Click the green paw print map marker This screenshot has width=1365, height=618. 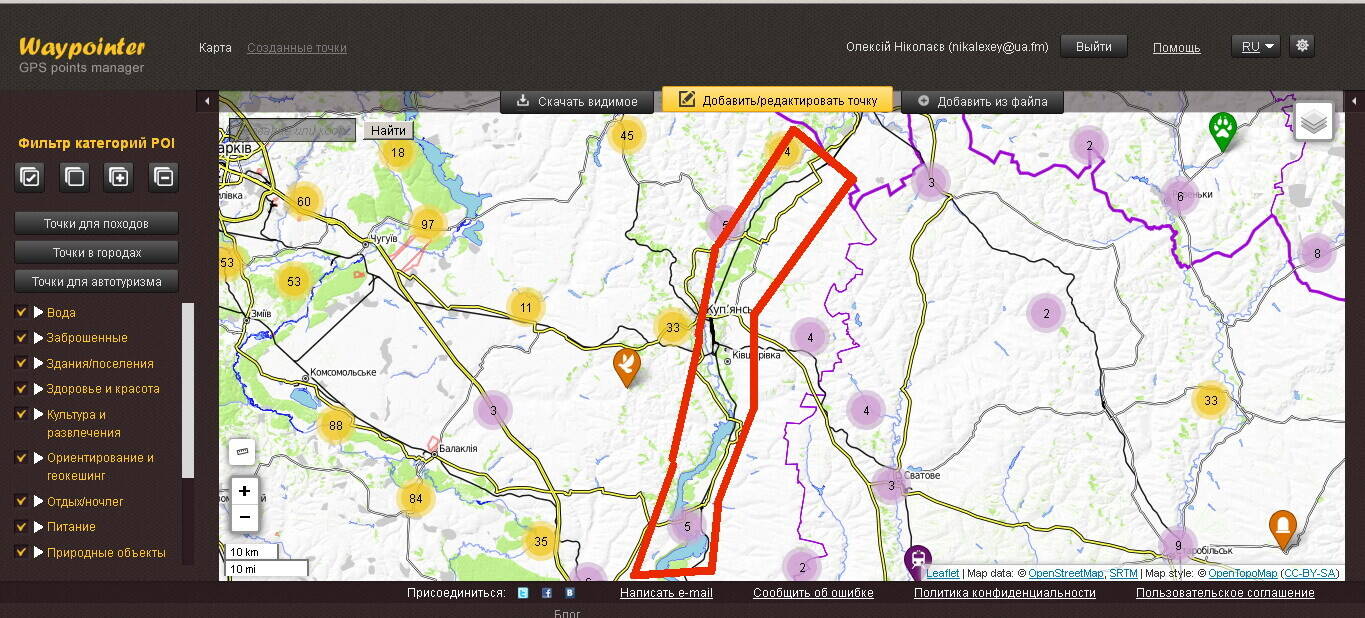[x=1222, y=129]
